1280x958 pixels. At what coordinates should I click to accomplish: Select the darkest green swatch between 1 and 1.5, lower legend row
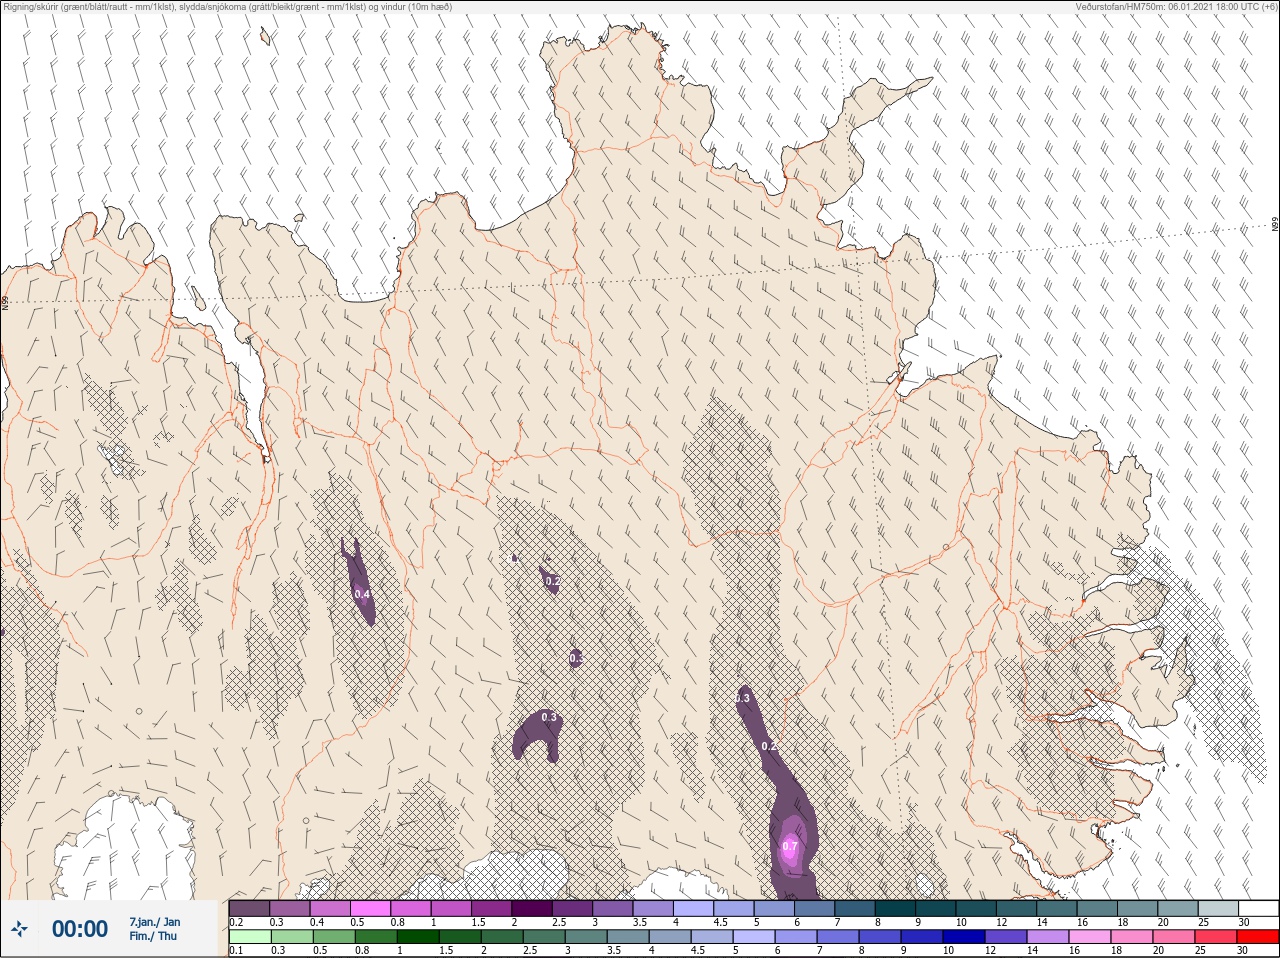(418, 937)
